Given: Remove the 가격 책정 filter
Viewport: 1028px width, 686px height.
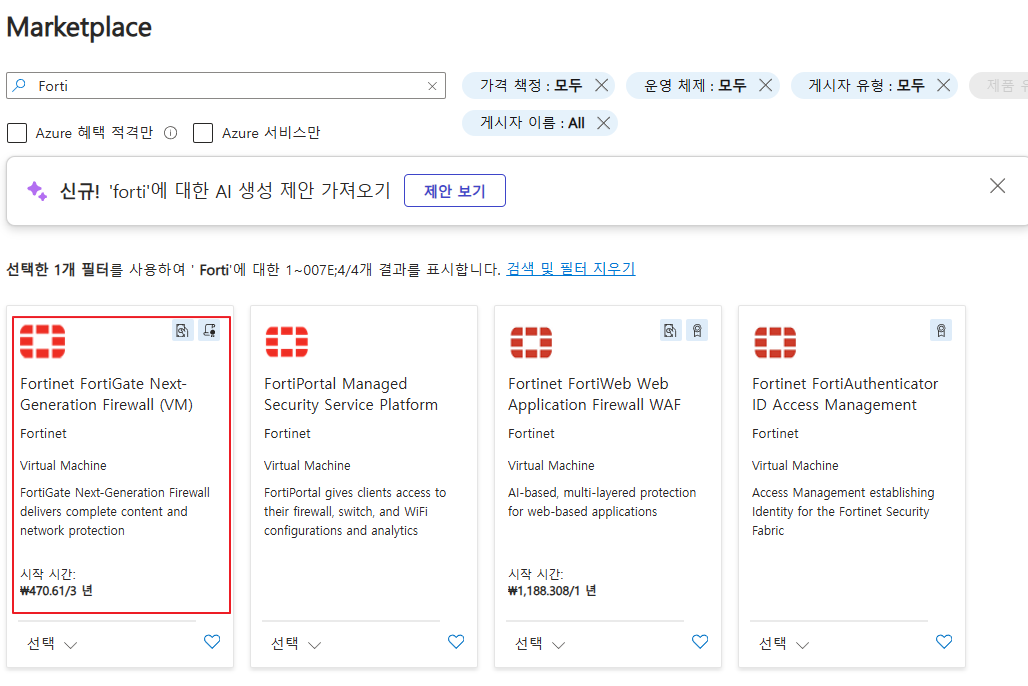Looking at the screenshot, I should pyautogui.click(x=601, y=85).
